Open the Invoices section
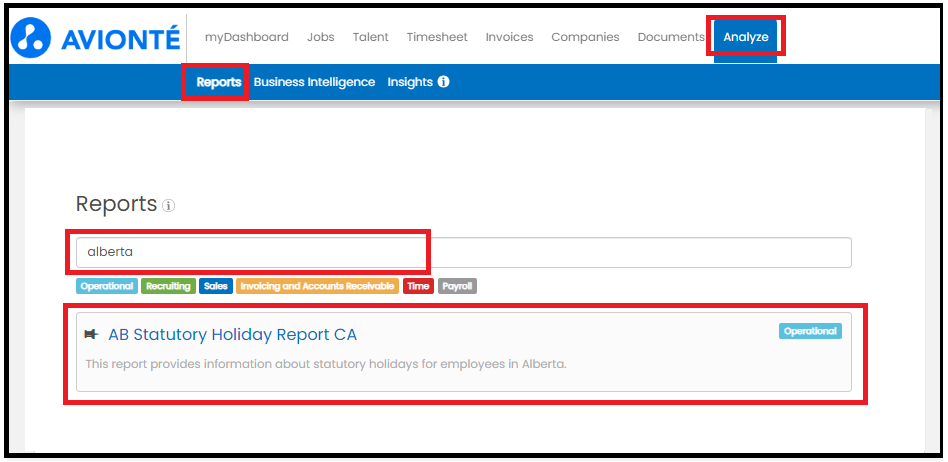 (509, 37)
